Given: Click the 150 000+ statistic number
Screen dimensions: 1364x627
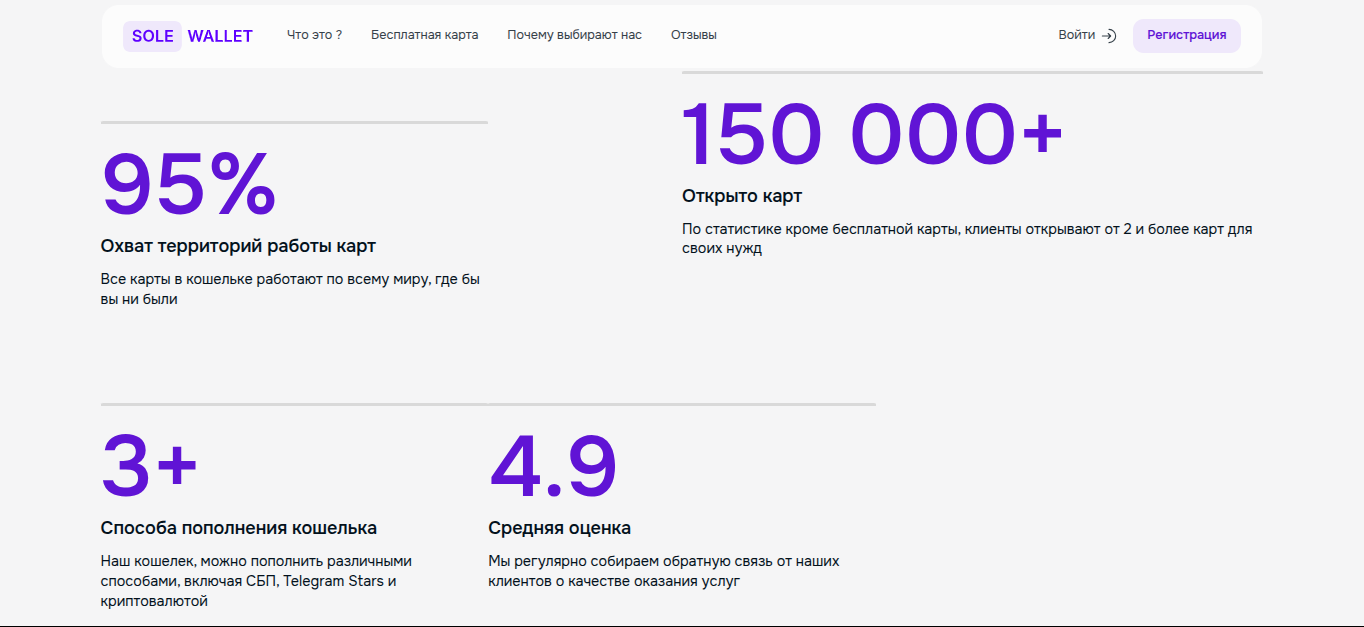Looking at the screenshot, I should pos(872,131).
